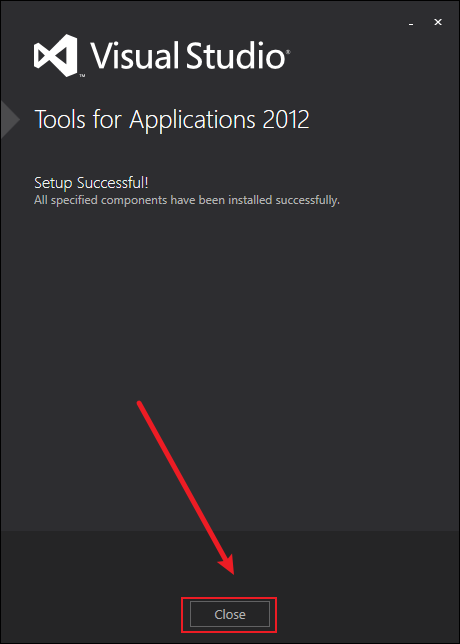Click the word "Visual" in the wordmark
Image resolution: width=460 pixels, height=644 pixels.
coord(134,55)
